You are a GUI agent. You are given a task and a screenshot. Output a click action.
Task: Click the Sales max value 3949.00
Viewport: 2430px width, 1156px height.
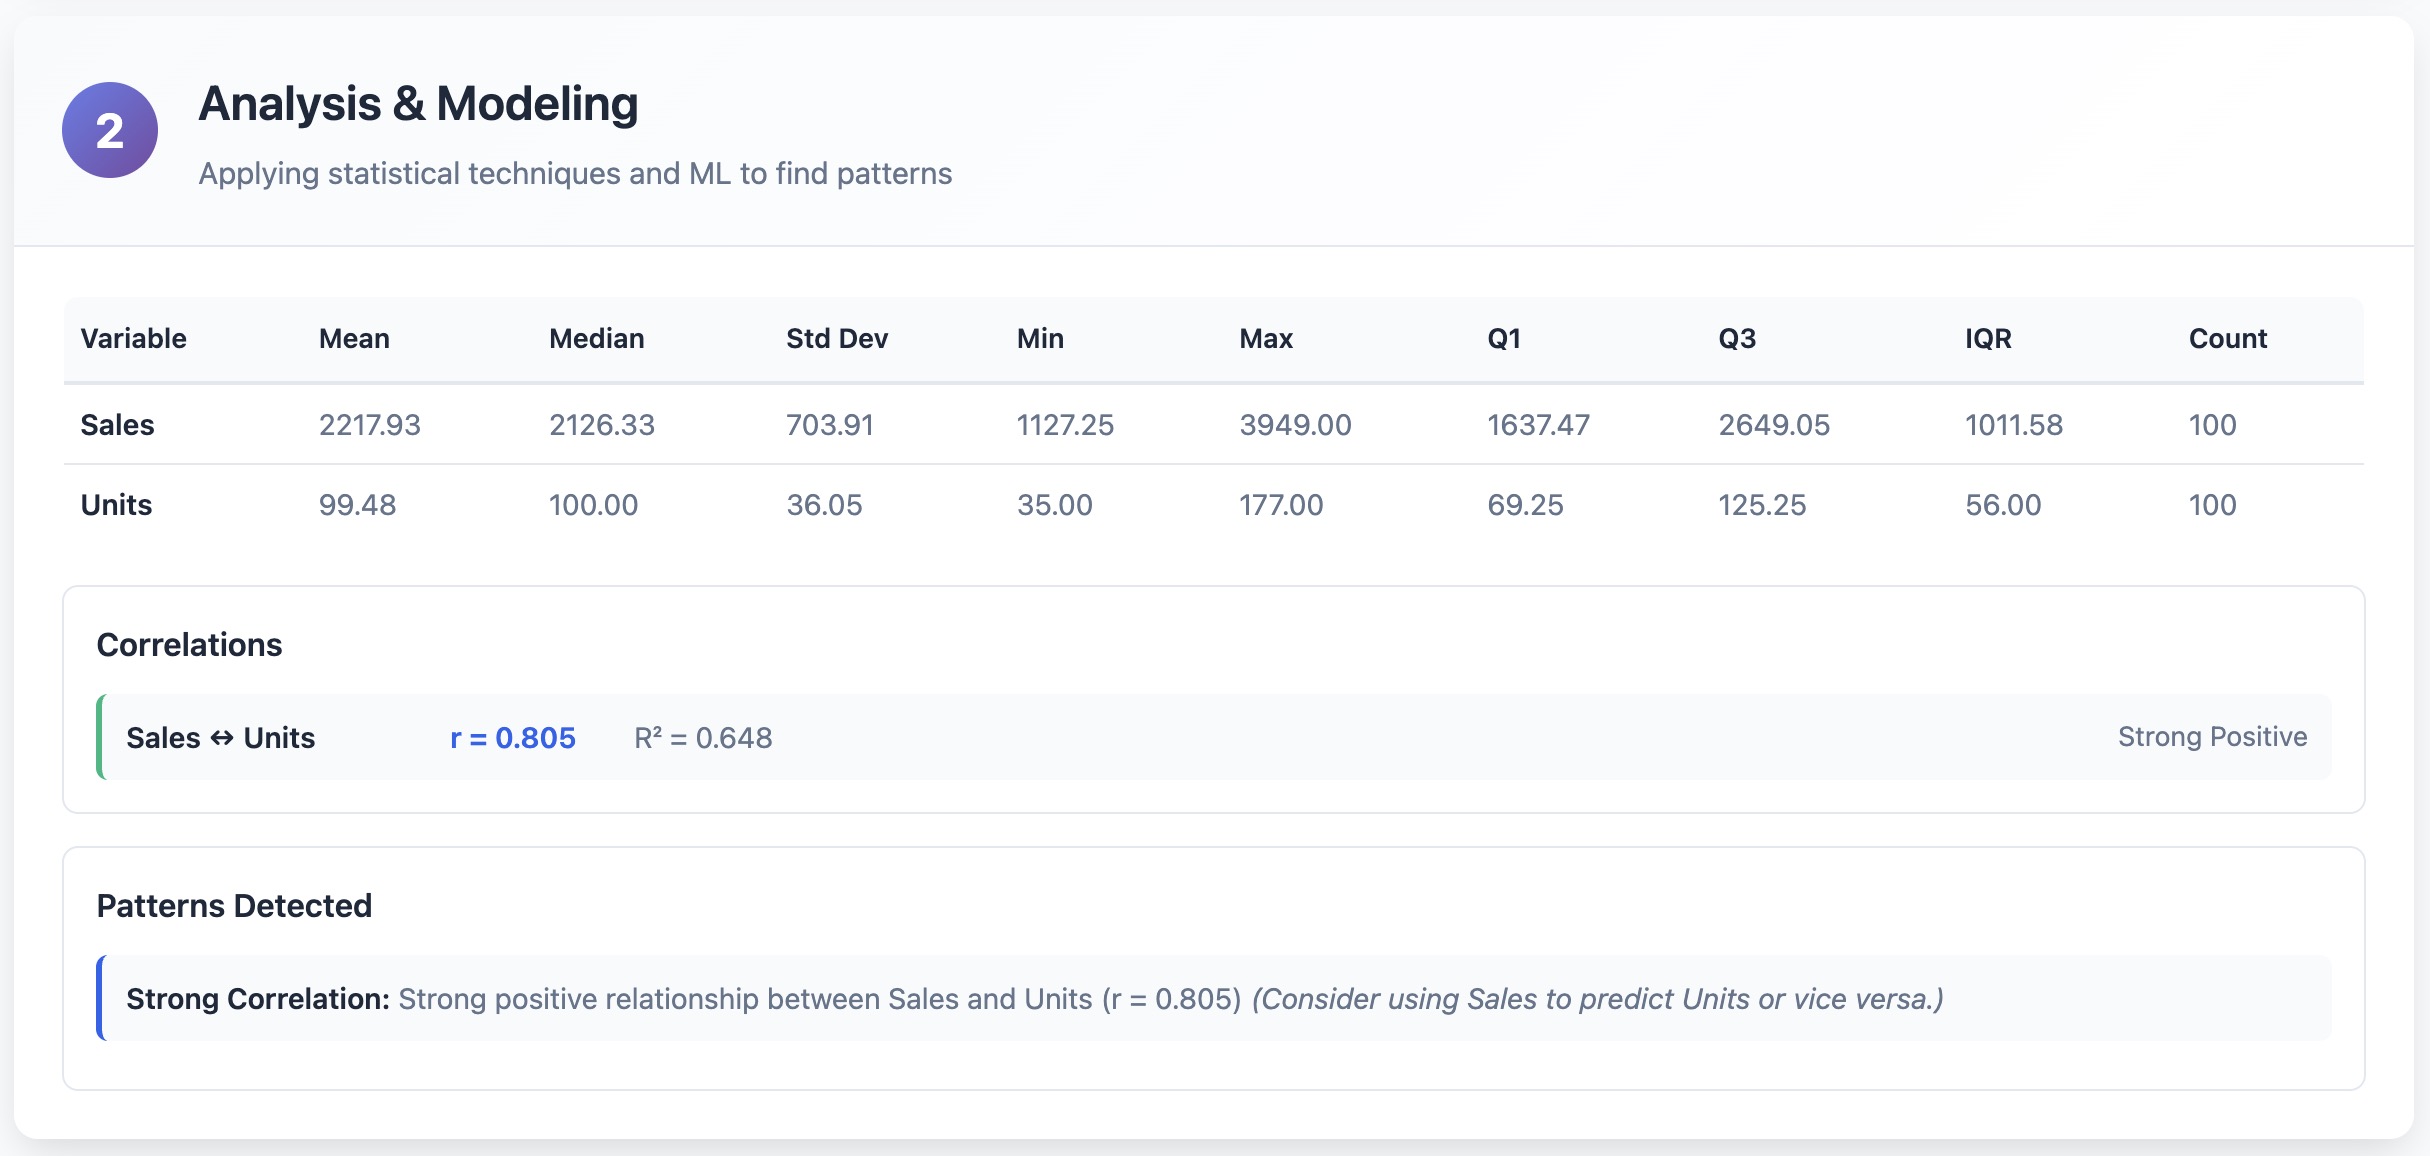coord(1295,425)
